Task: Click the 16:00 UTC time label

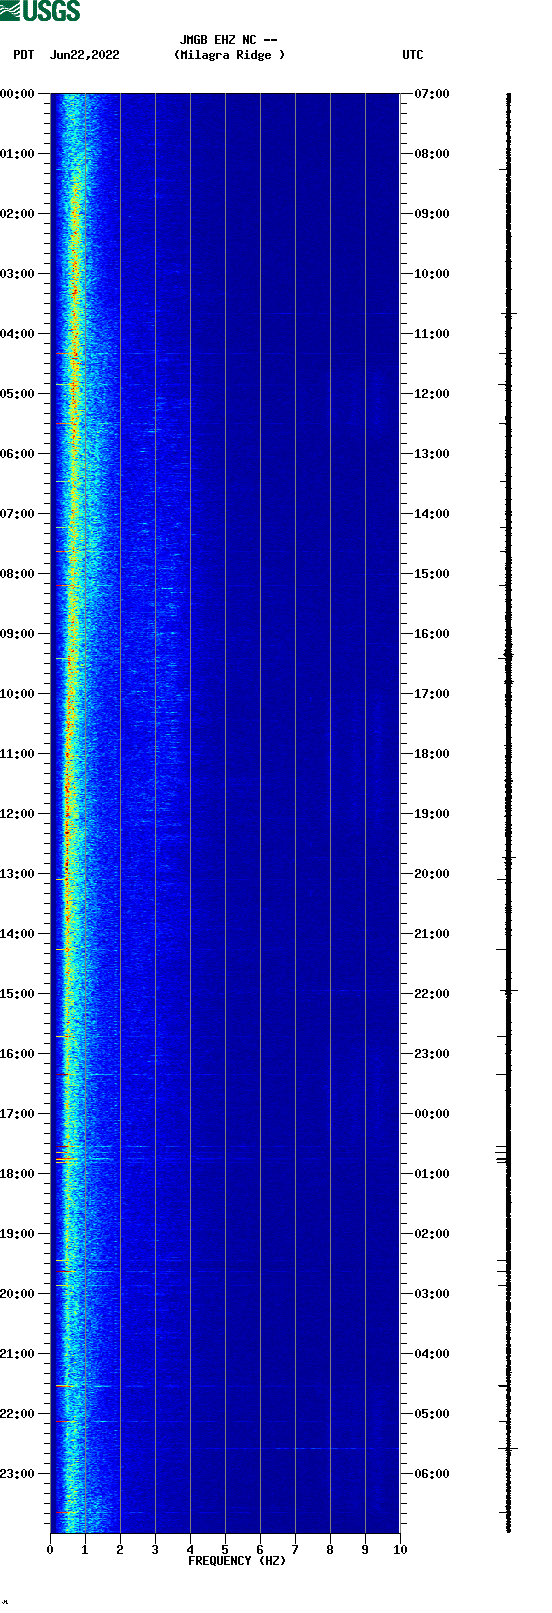Action: click(432, 634)
